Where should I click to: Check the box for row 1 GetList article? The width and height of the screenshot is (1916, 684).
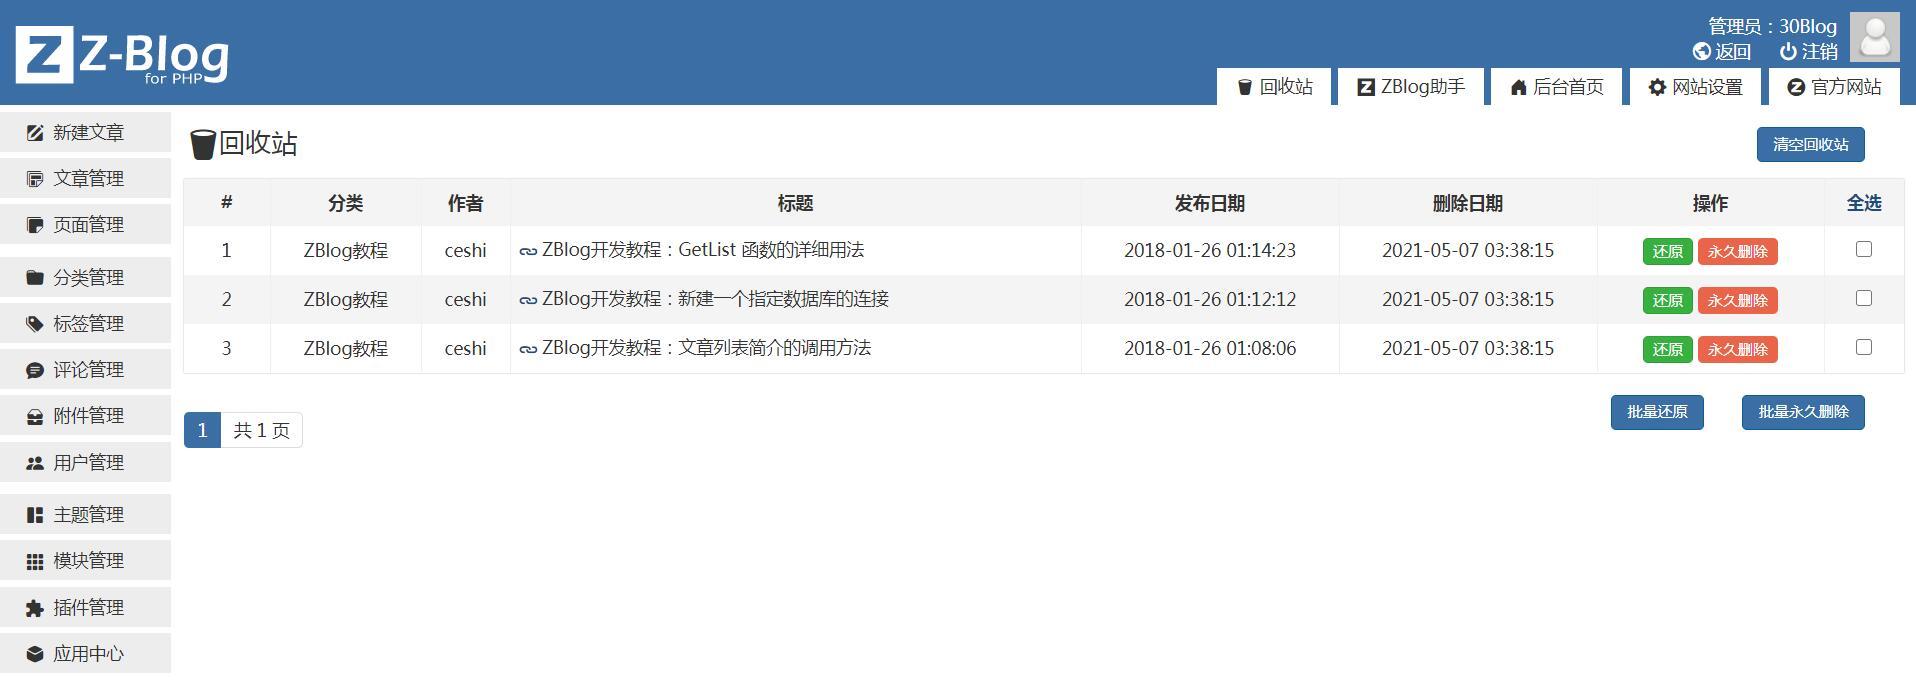click(x=1864, y=249)
